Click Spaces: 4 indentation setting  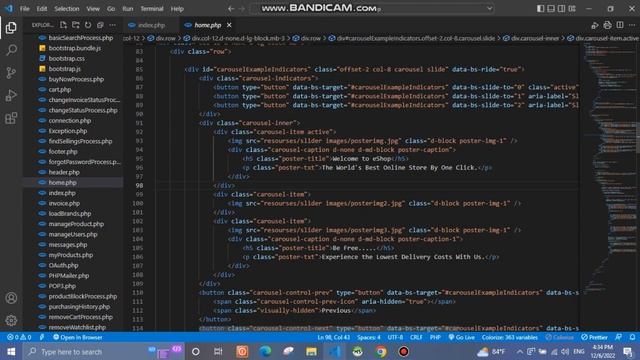369,337
